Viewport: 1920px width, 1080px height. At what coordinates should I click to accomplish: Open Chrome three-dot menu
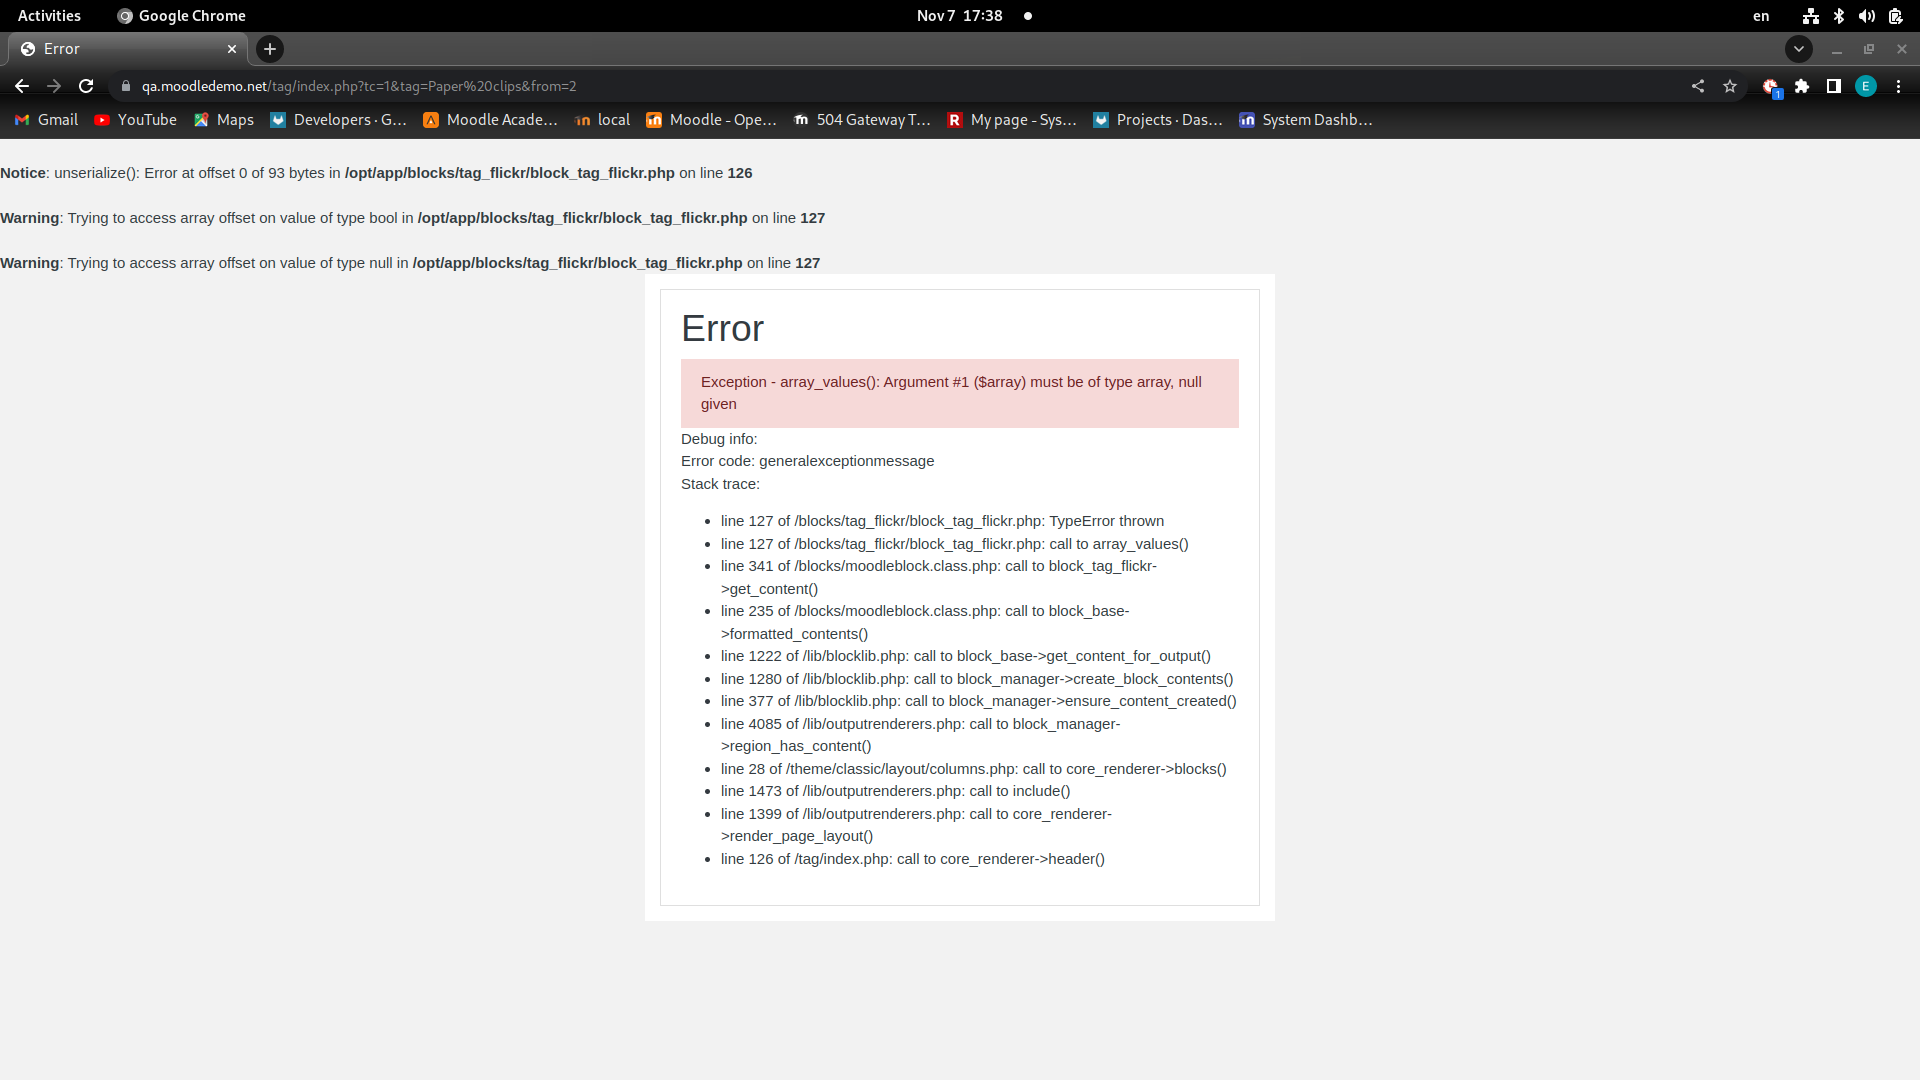tap(1898, 86)
